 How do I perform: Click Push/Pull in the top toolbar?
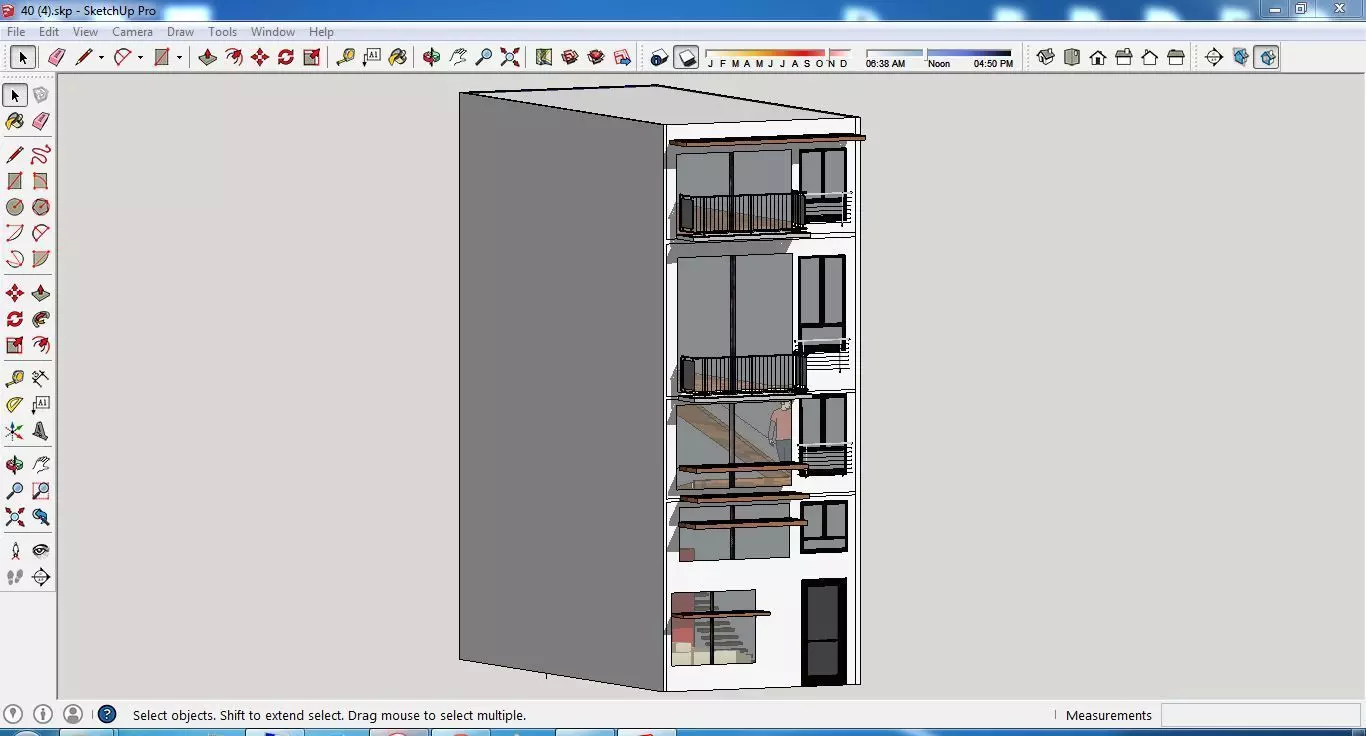coord(208,57)
